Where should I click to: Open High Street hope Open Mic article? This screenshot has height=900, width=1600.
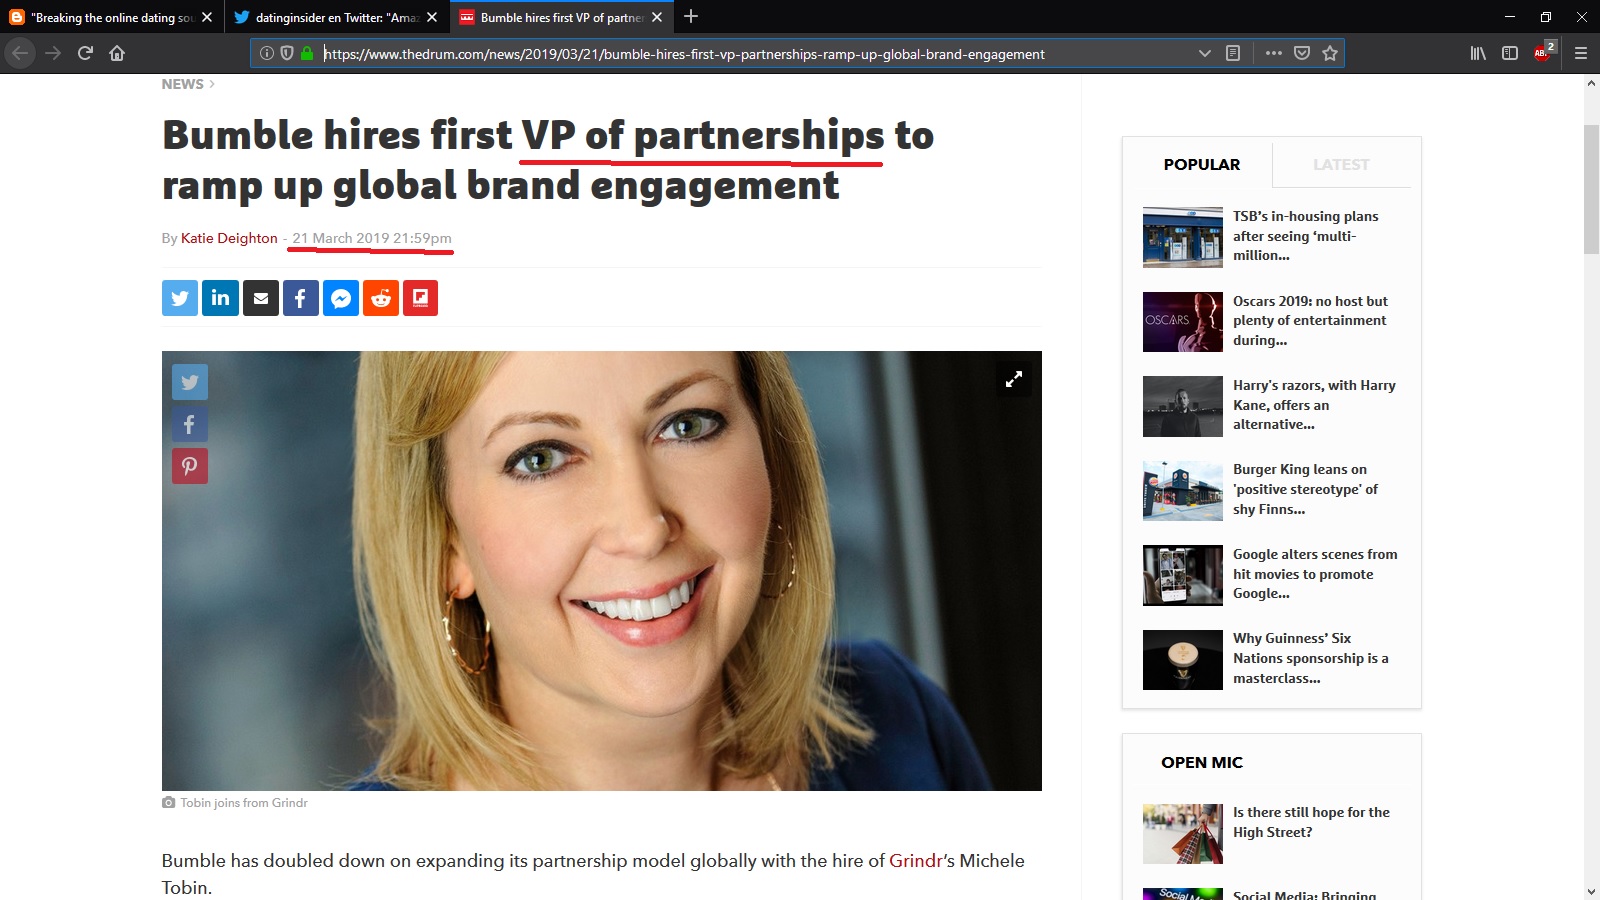(1311, 822)
